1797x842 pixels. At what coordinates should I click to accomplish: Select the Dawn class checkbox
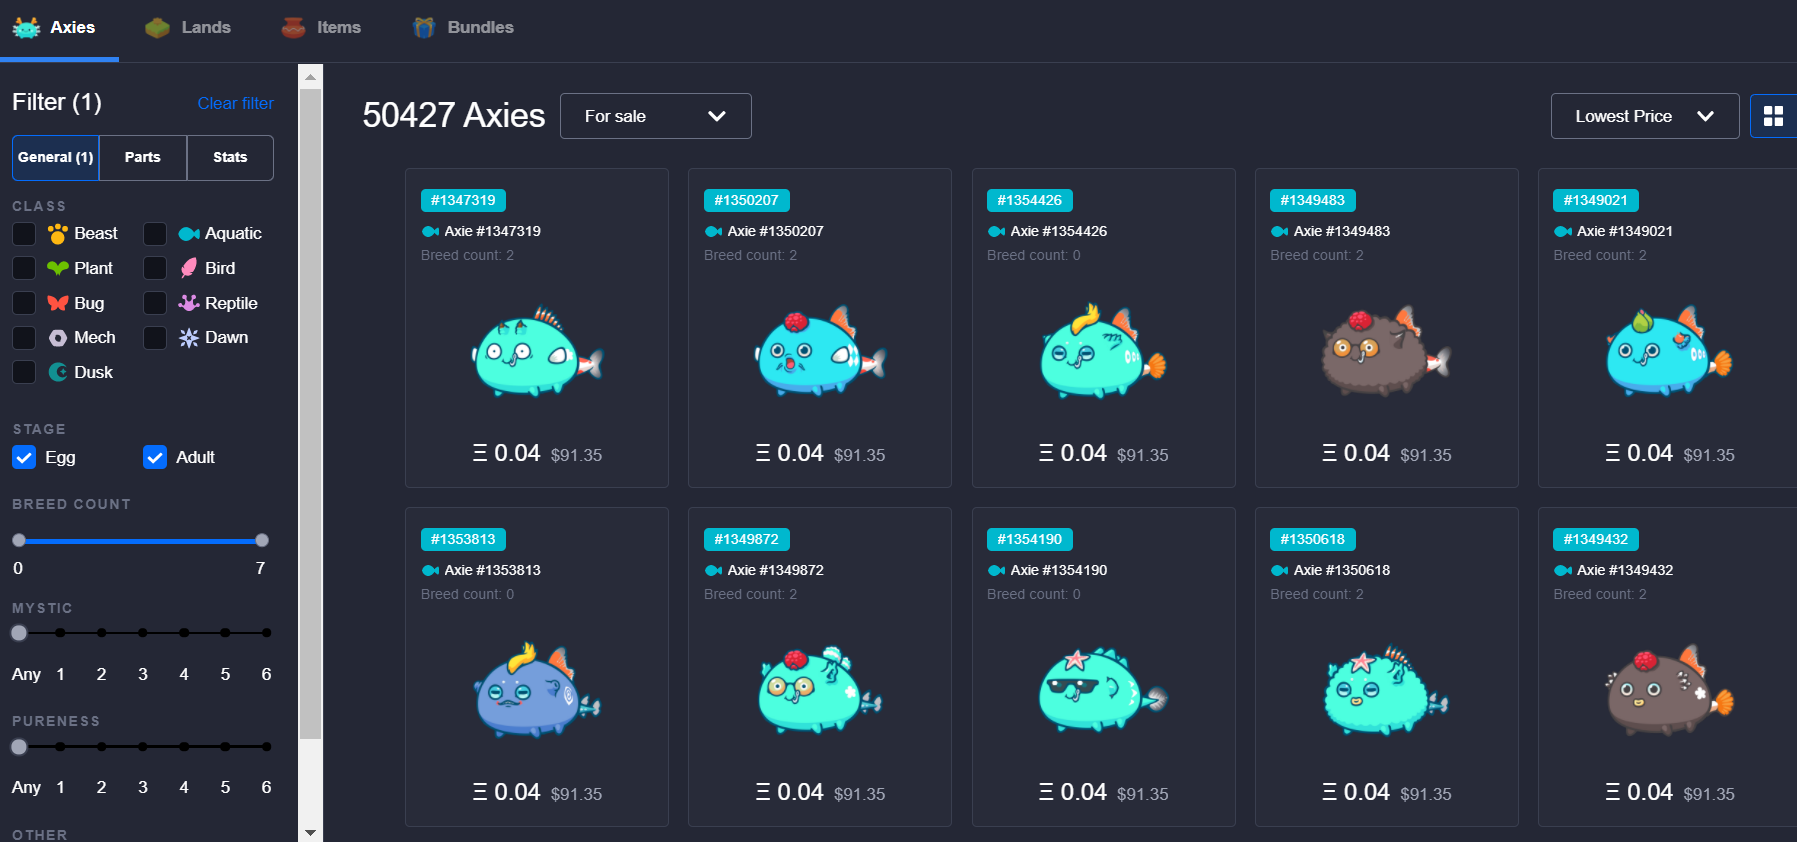pyautogui.click(x=155, y=338)
